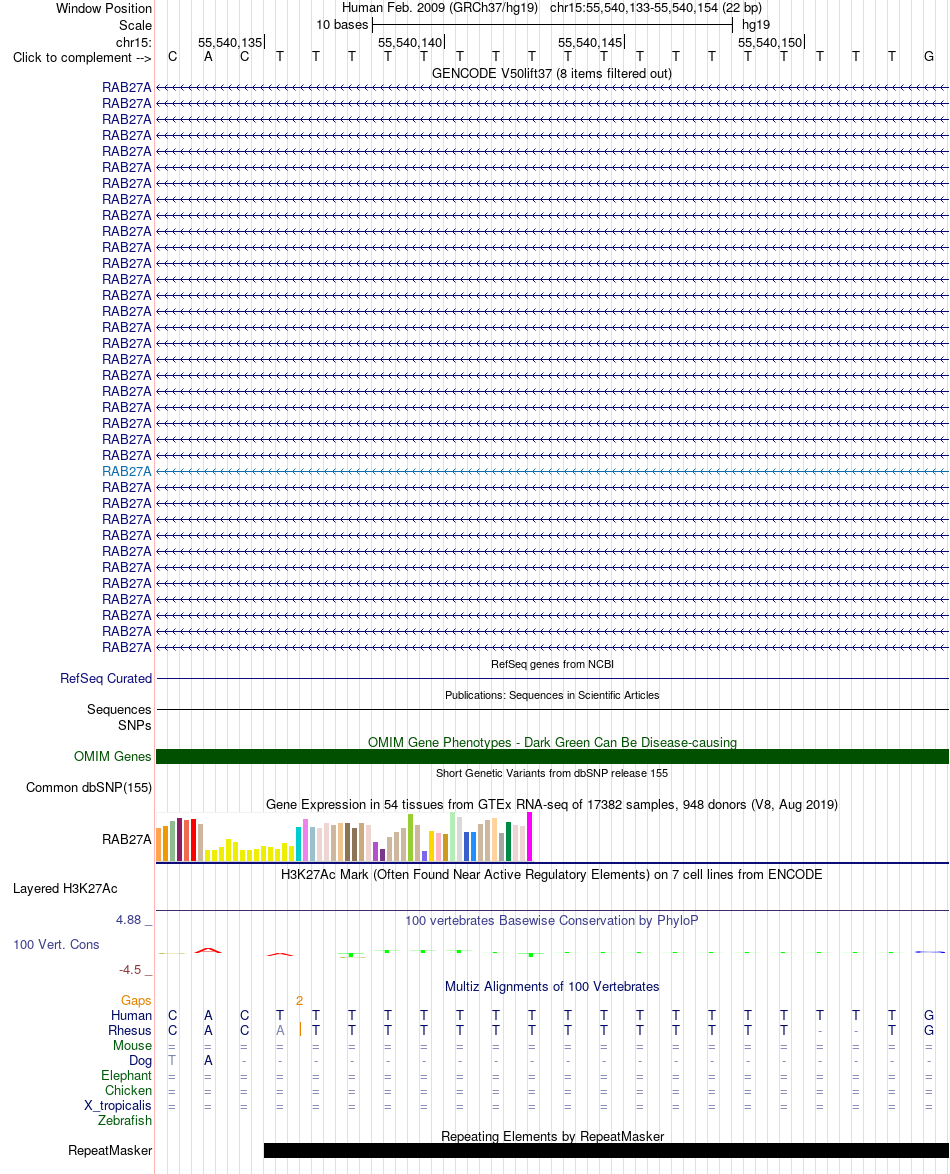Click RAB27A label beside GTEx bar chart

(127, 839)
